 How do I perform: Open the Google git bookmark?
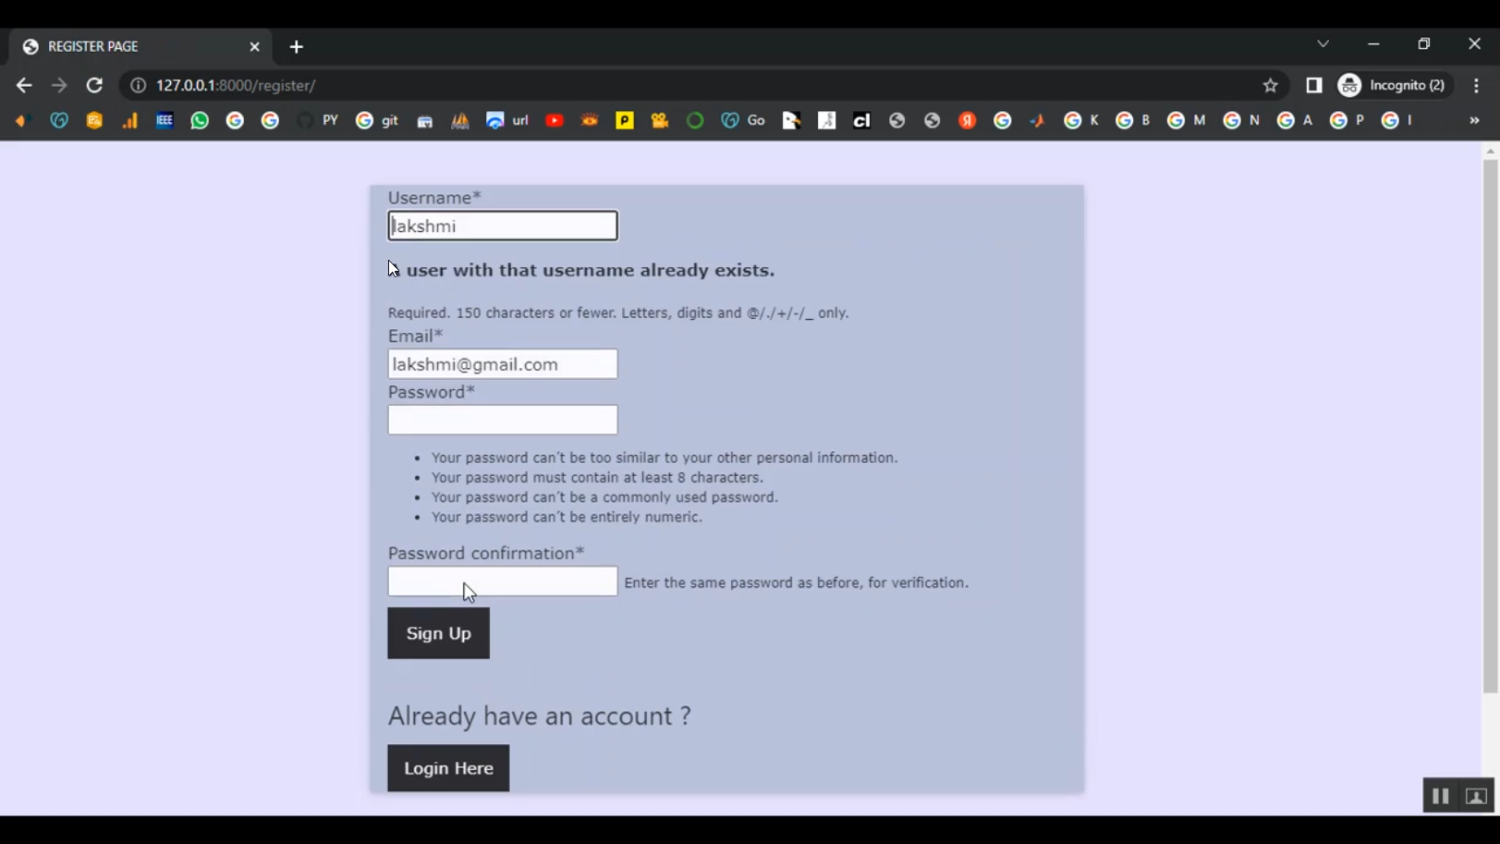[377, 121]
